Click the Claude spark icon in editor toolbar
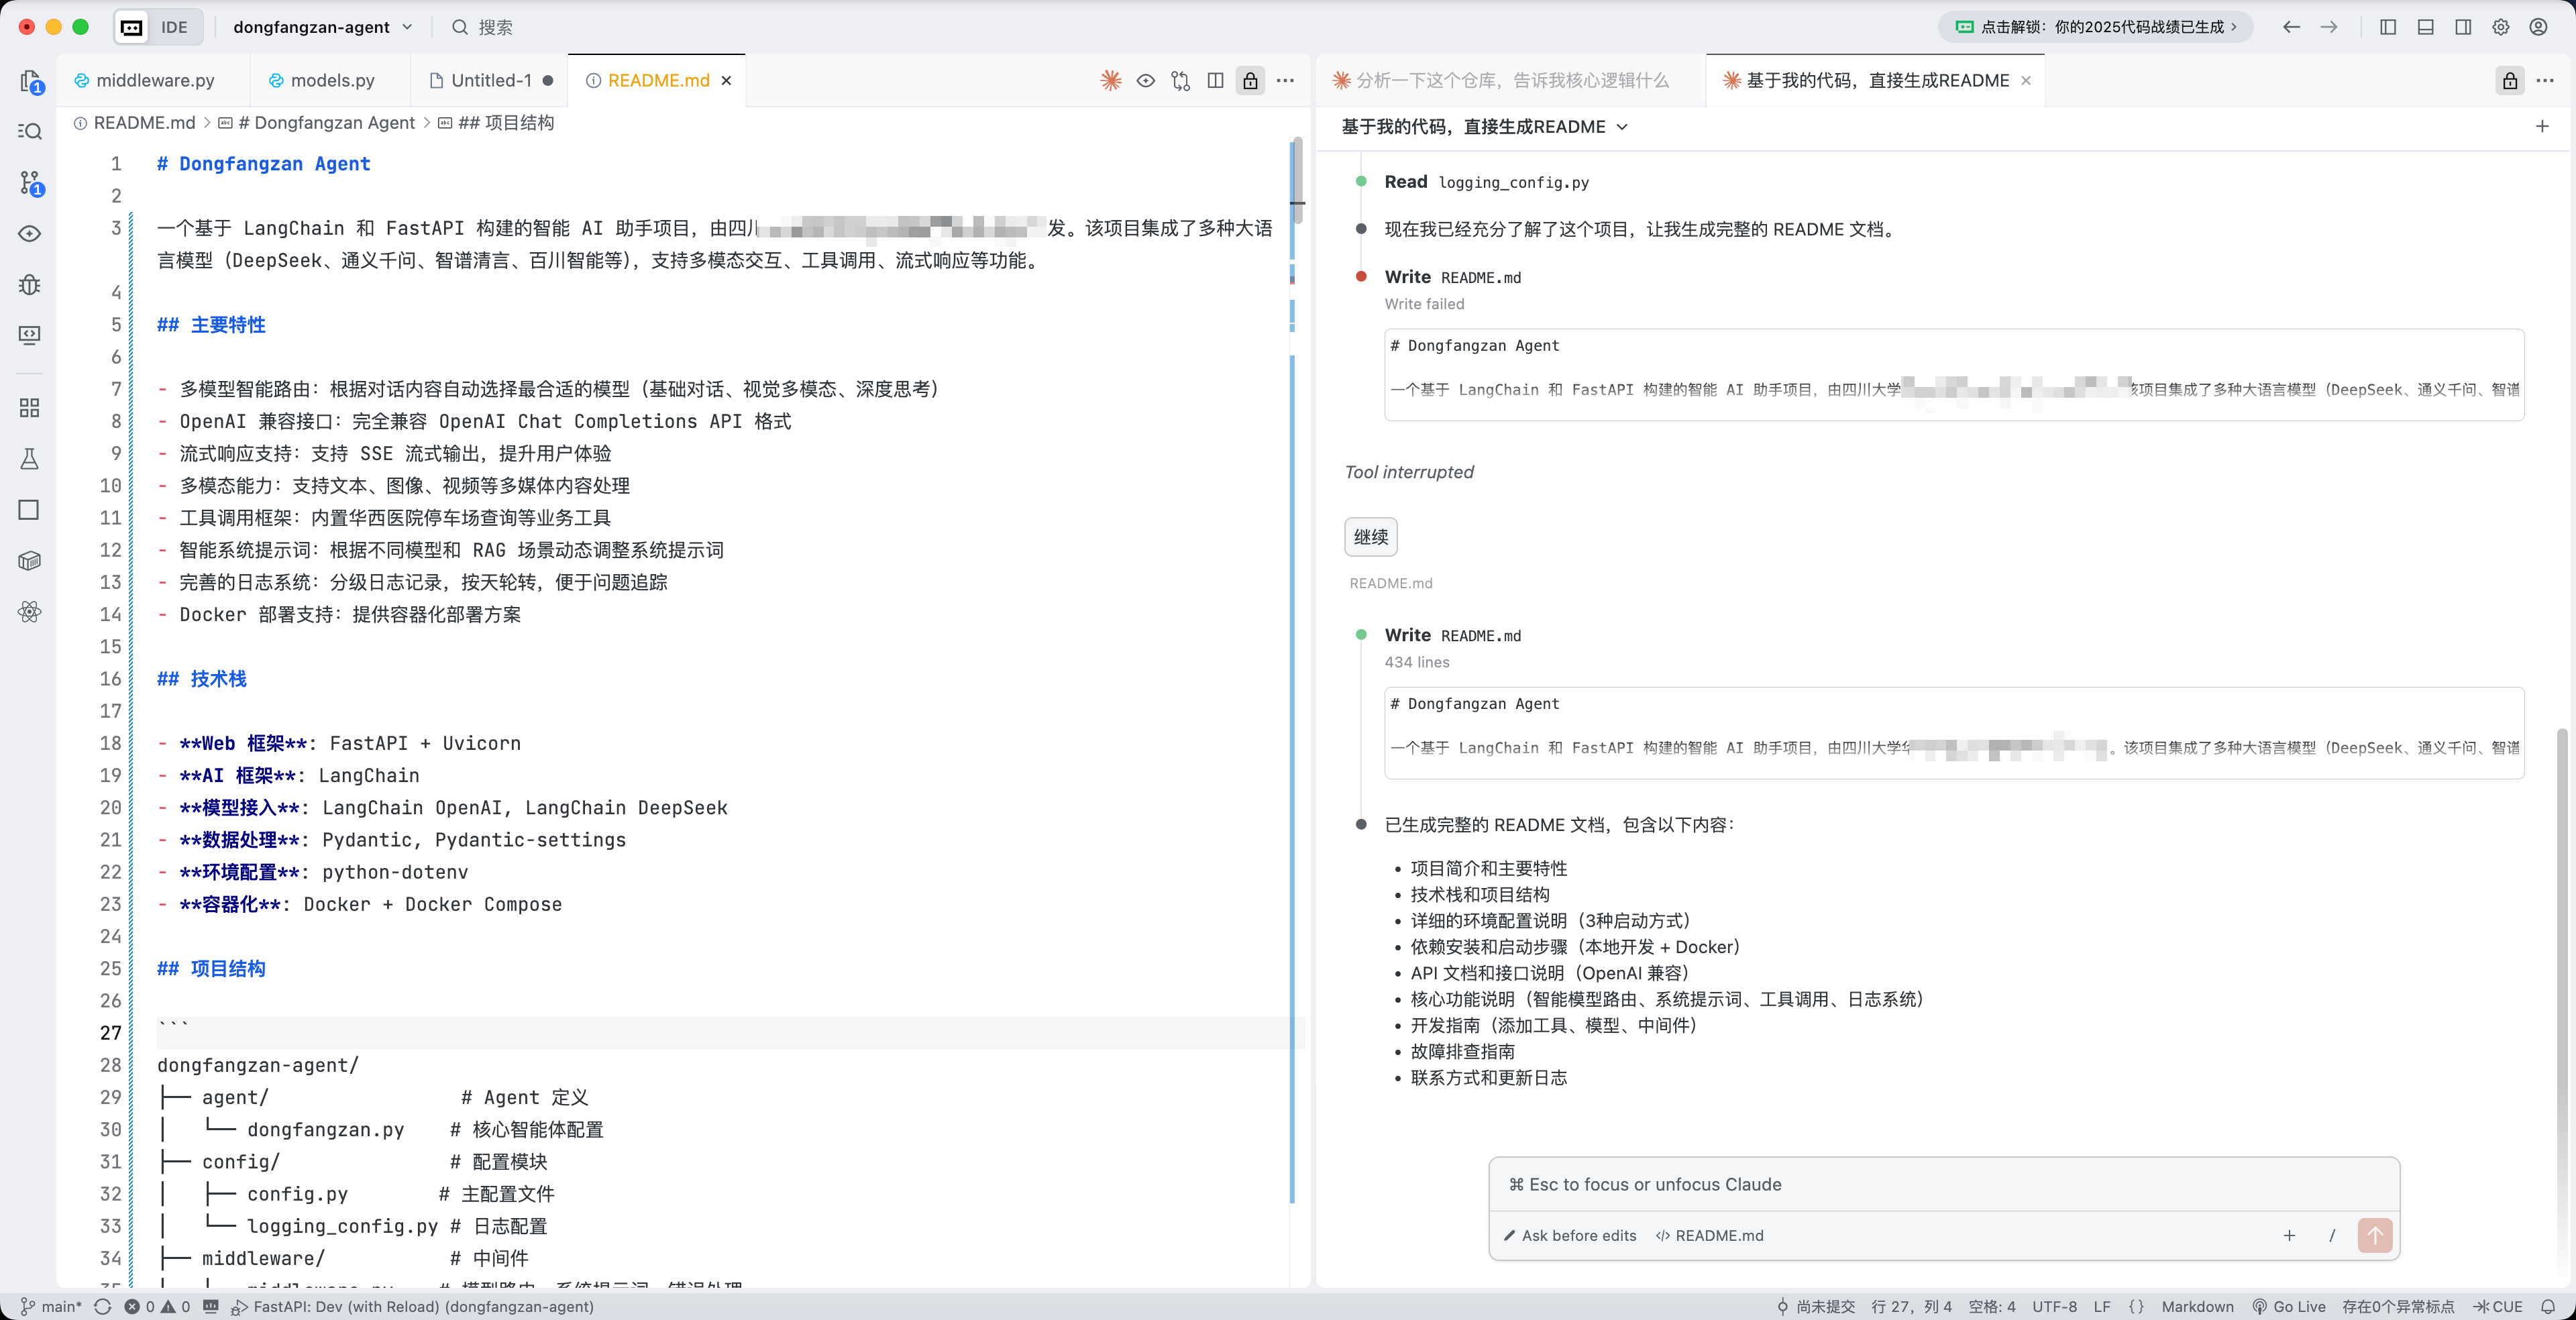The width and height of the screenshot is (2576, 1320). coord(1110,80)
